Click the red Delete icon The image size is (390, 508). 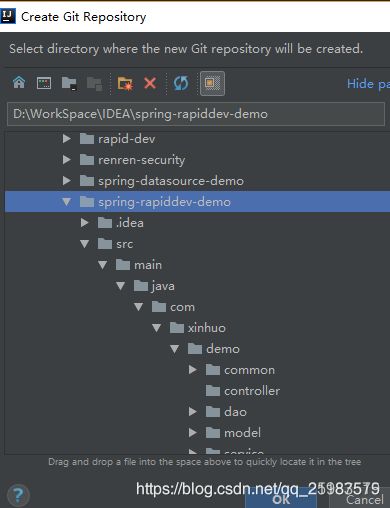coord(150,83)
